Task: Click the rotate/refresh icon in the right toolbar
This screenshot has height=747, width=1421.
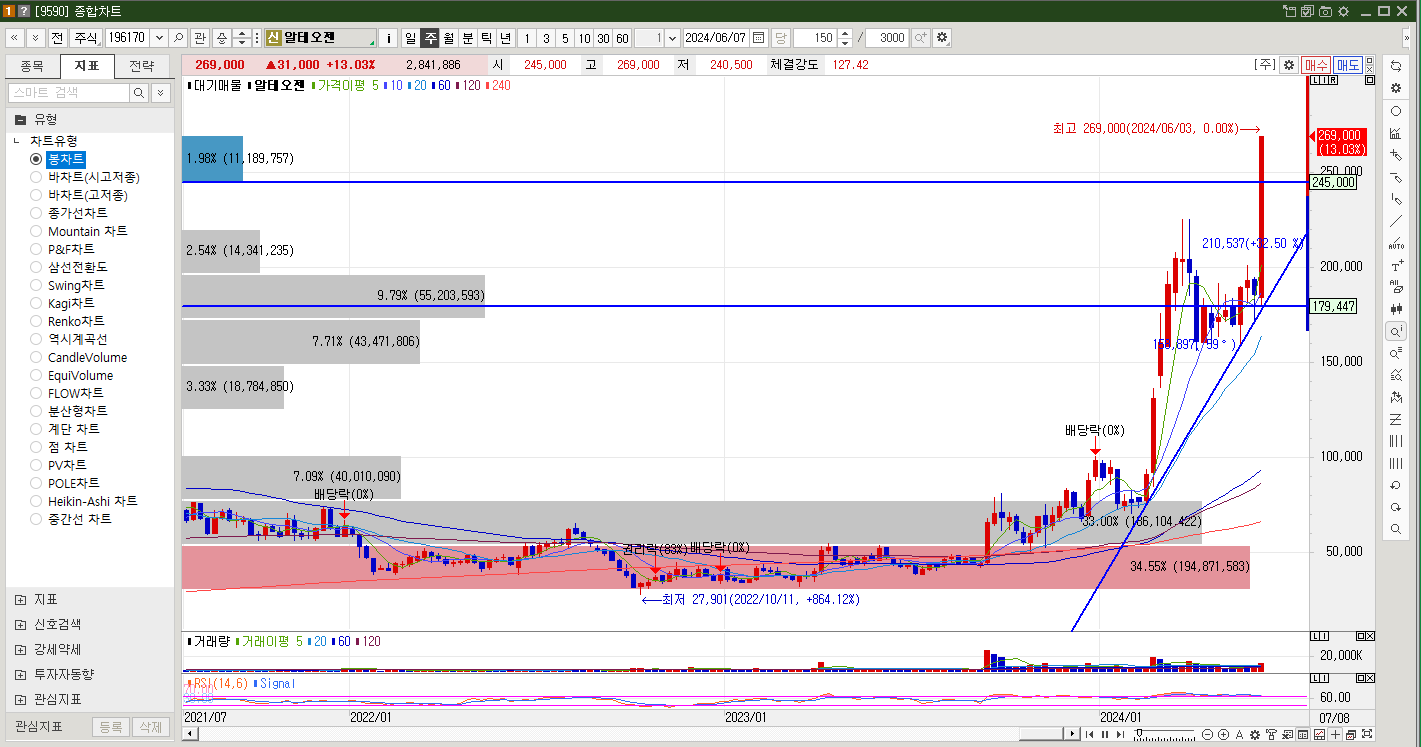Action: [x=1396, y=65]
